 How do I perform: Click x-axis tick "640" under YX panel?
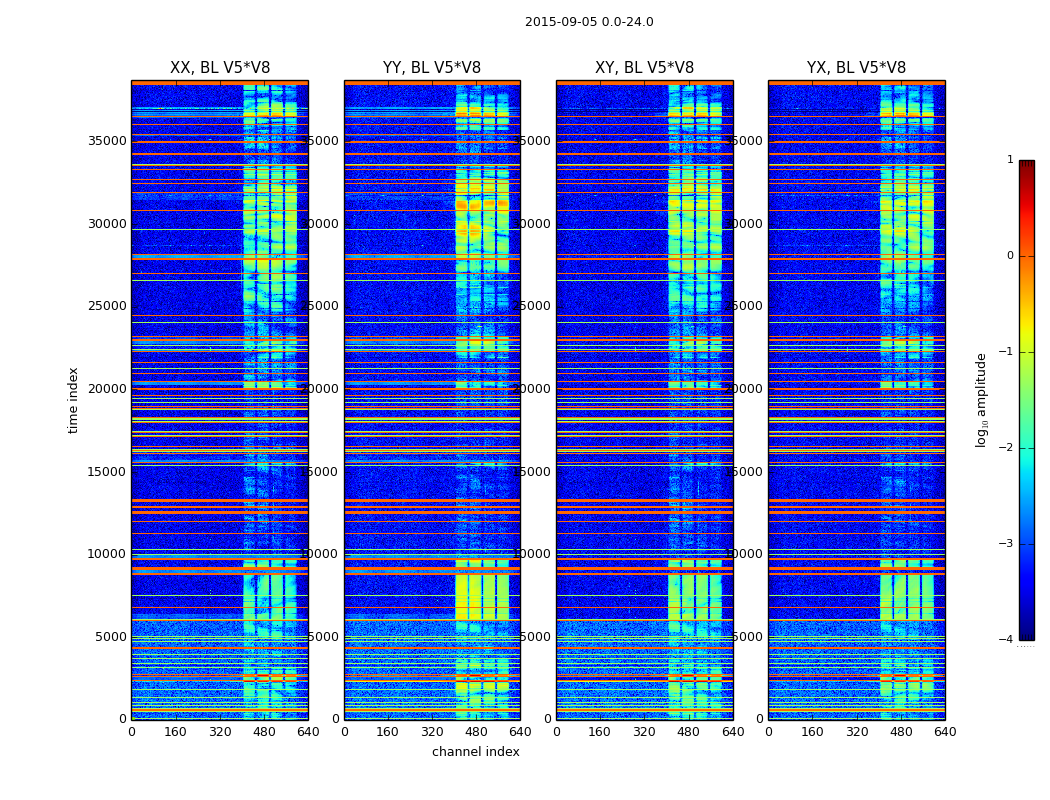(945, 732)
